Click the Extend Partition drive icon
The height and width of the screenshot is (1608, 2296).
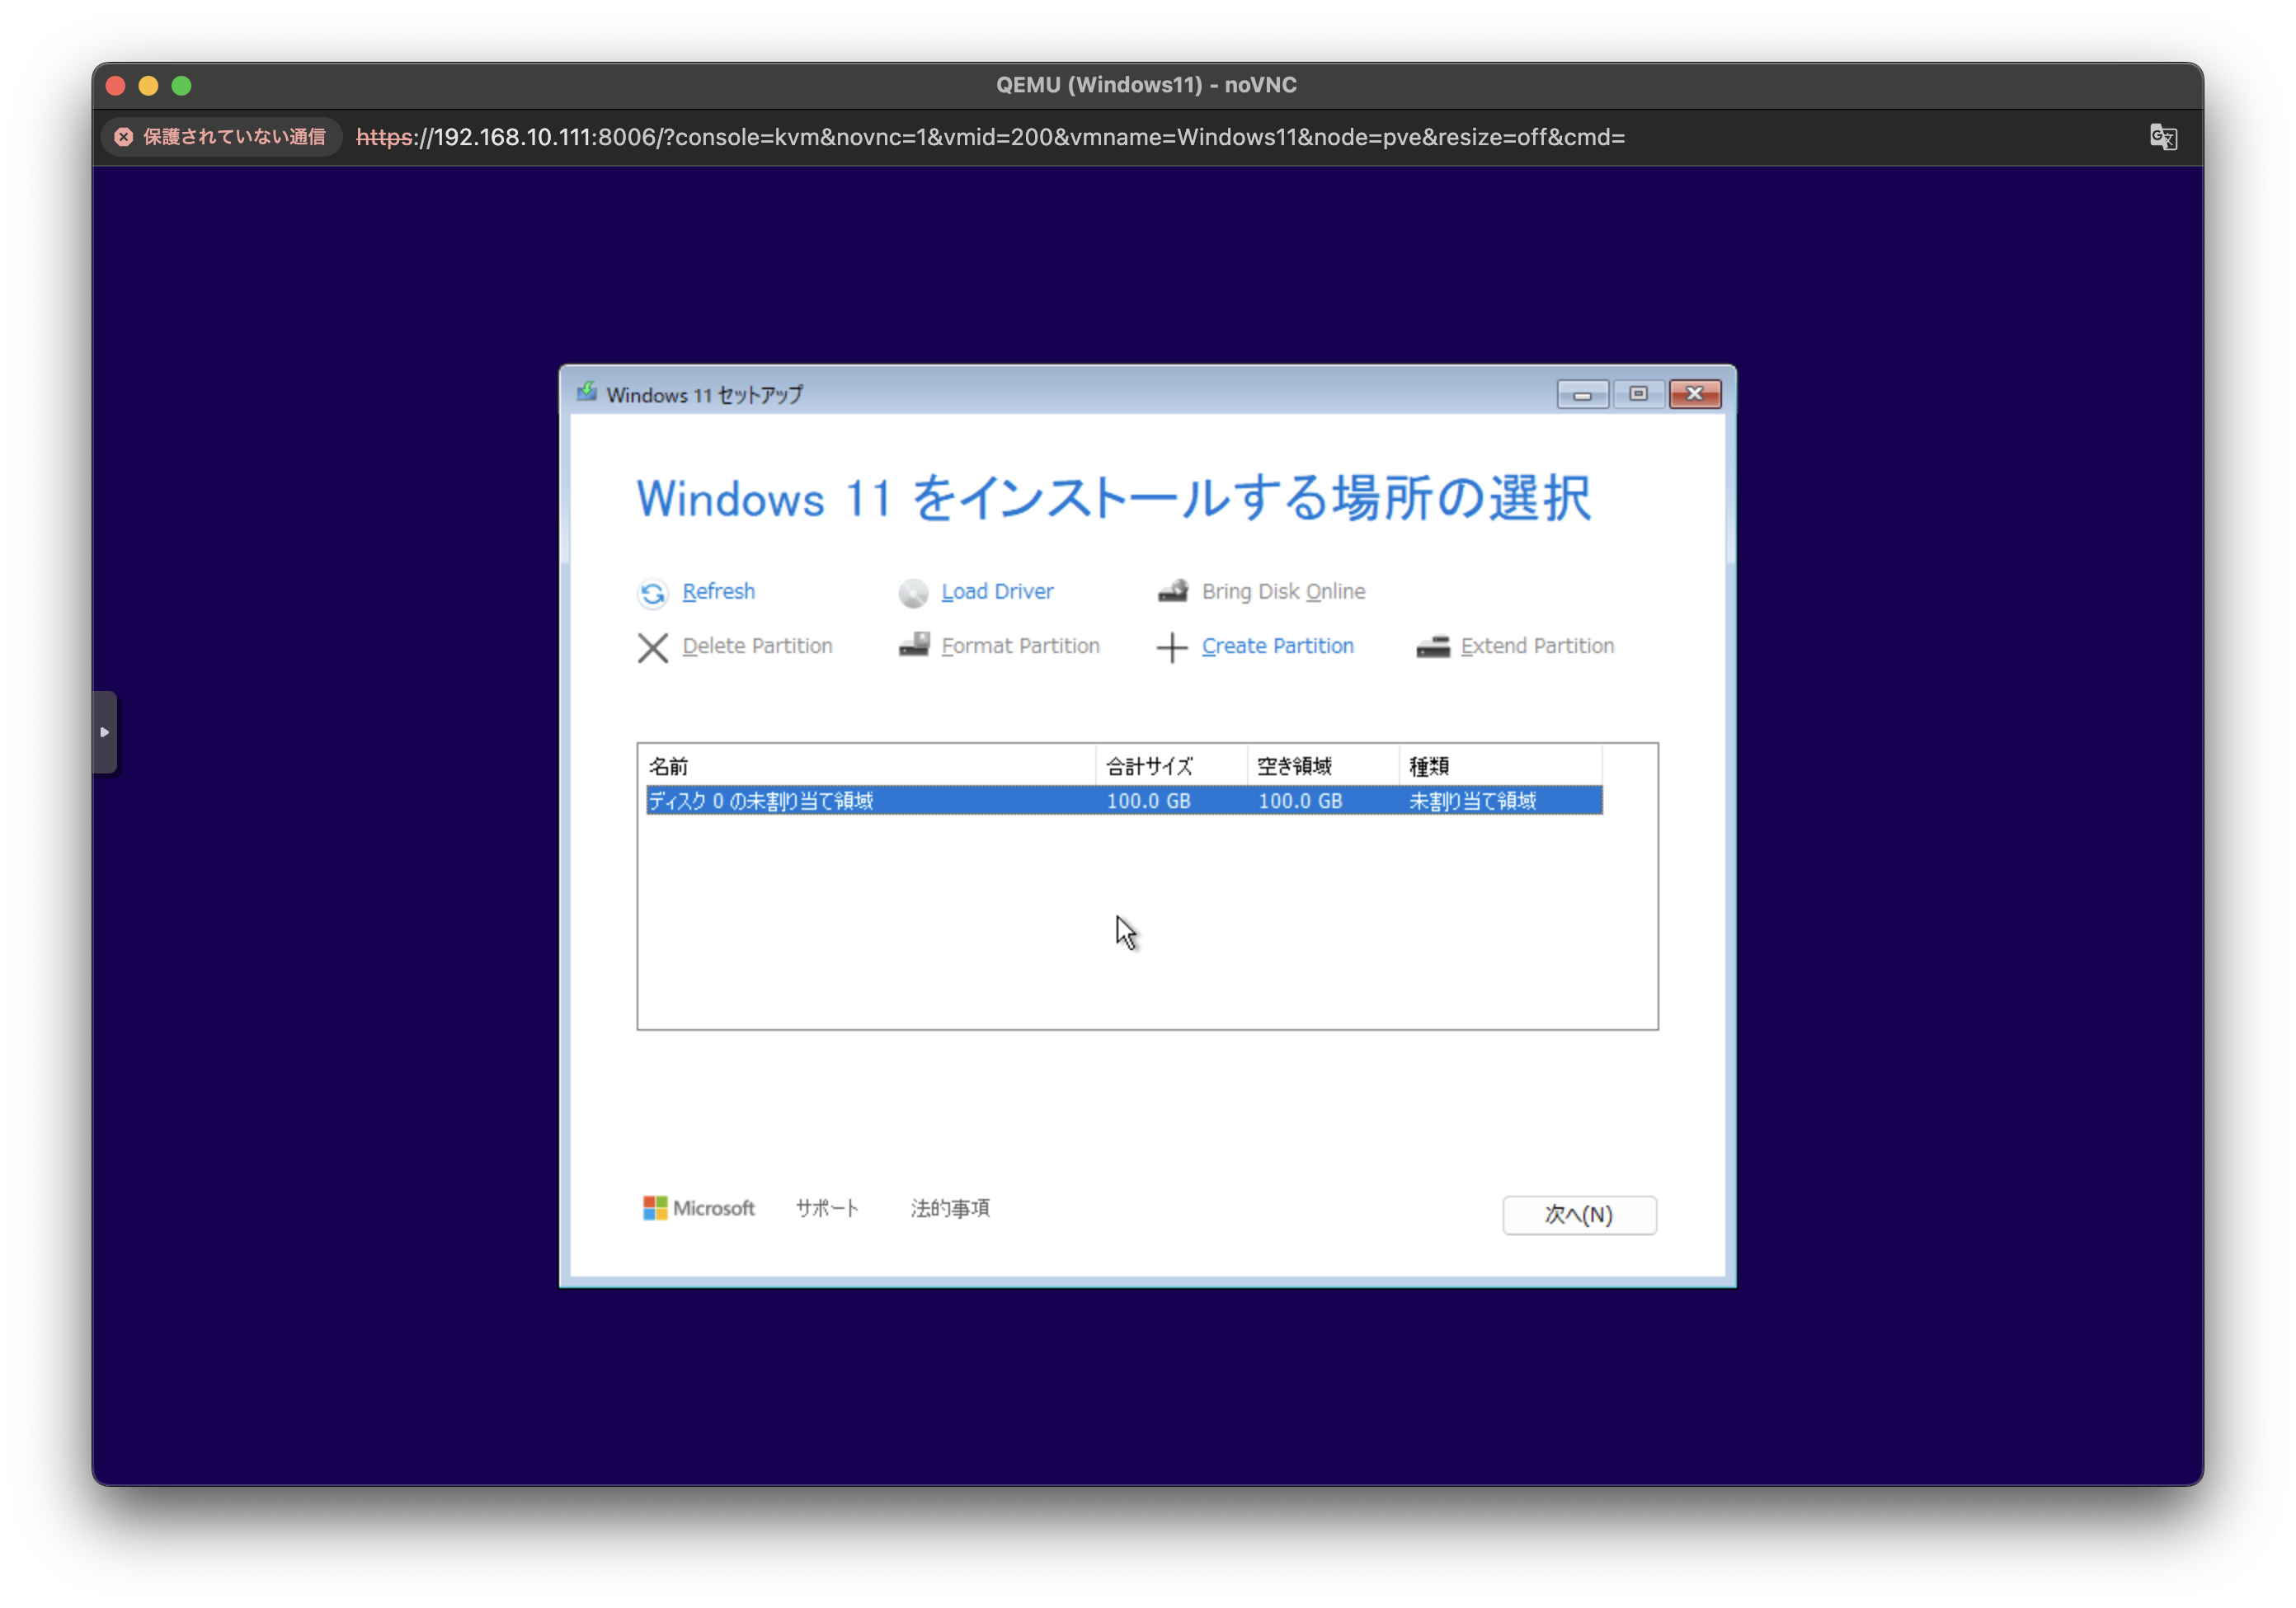(x=1432, y=647)
